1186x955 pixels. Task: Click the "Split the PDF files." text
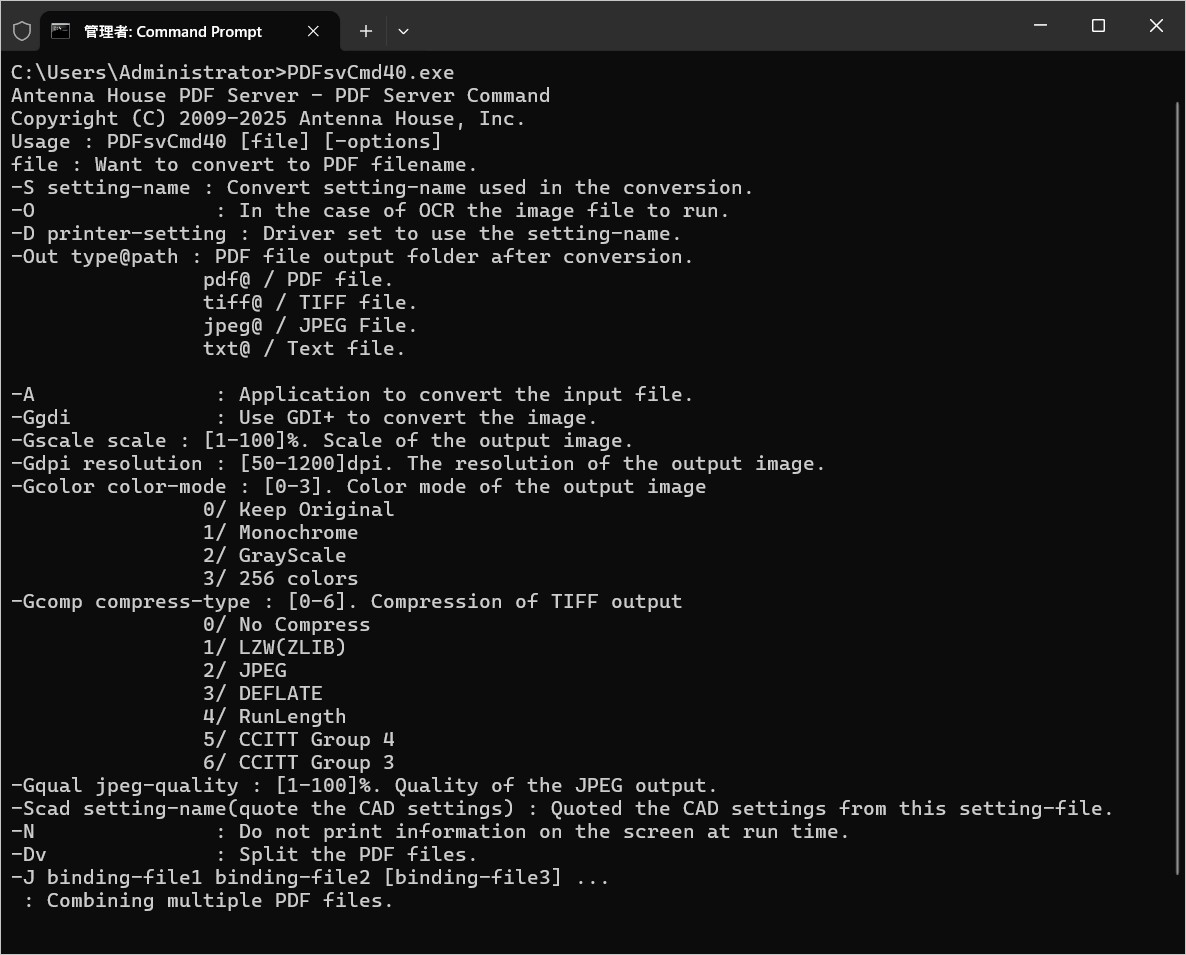pyautogui.click(x=358, y=855)
